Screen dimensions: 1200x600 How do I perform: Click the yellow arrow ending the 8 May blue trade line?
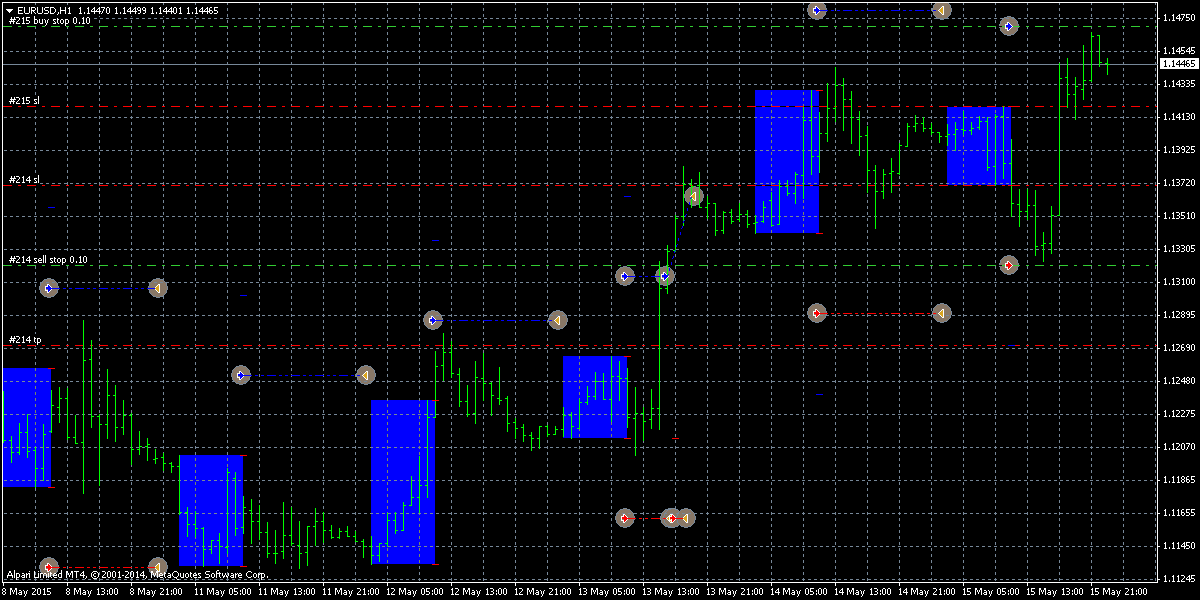point(157,288)
